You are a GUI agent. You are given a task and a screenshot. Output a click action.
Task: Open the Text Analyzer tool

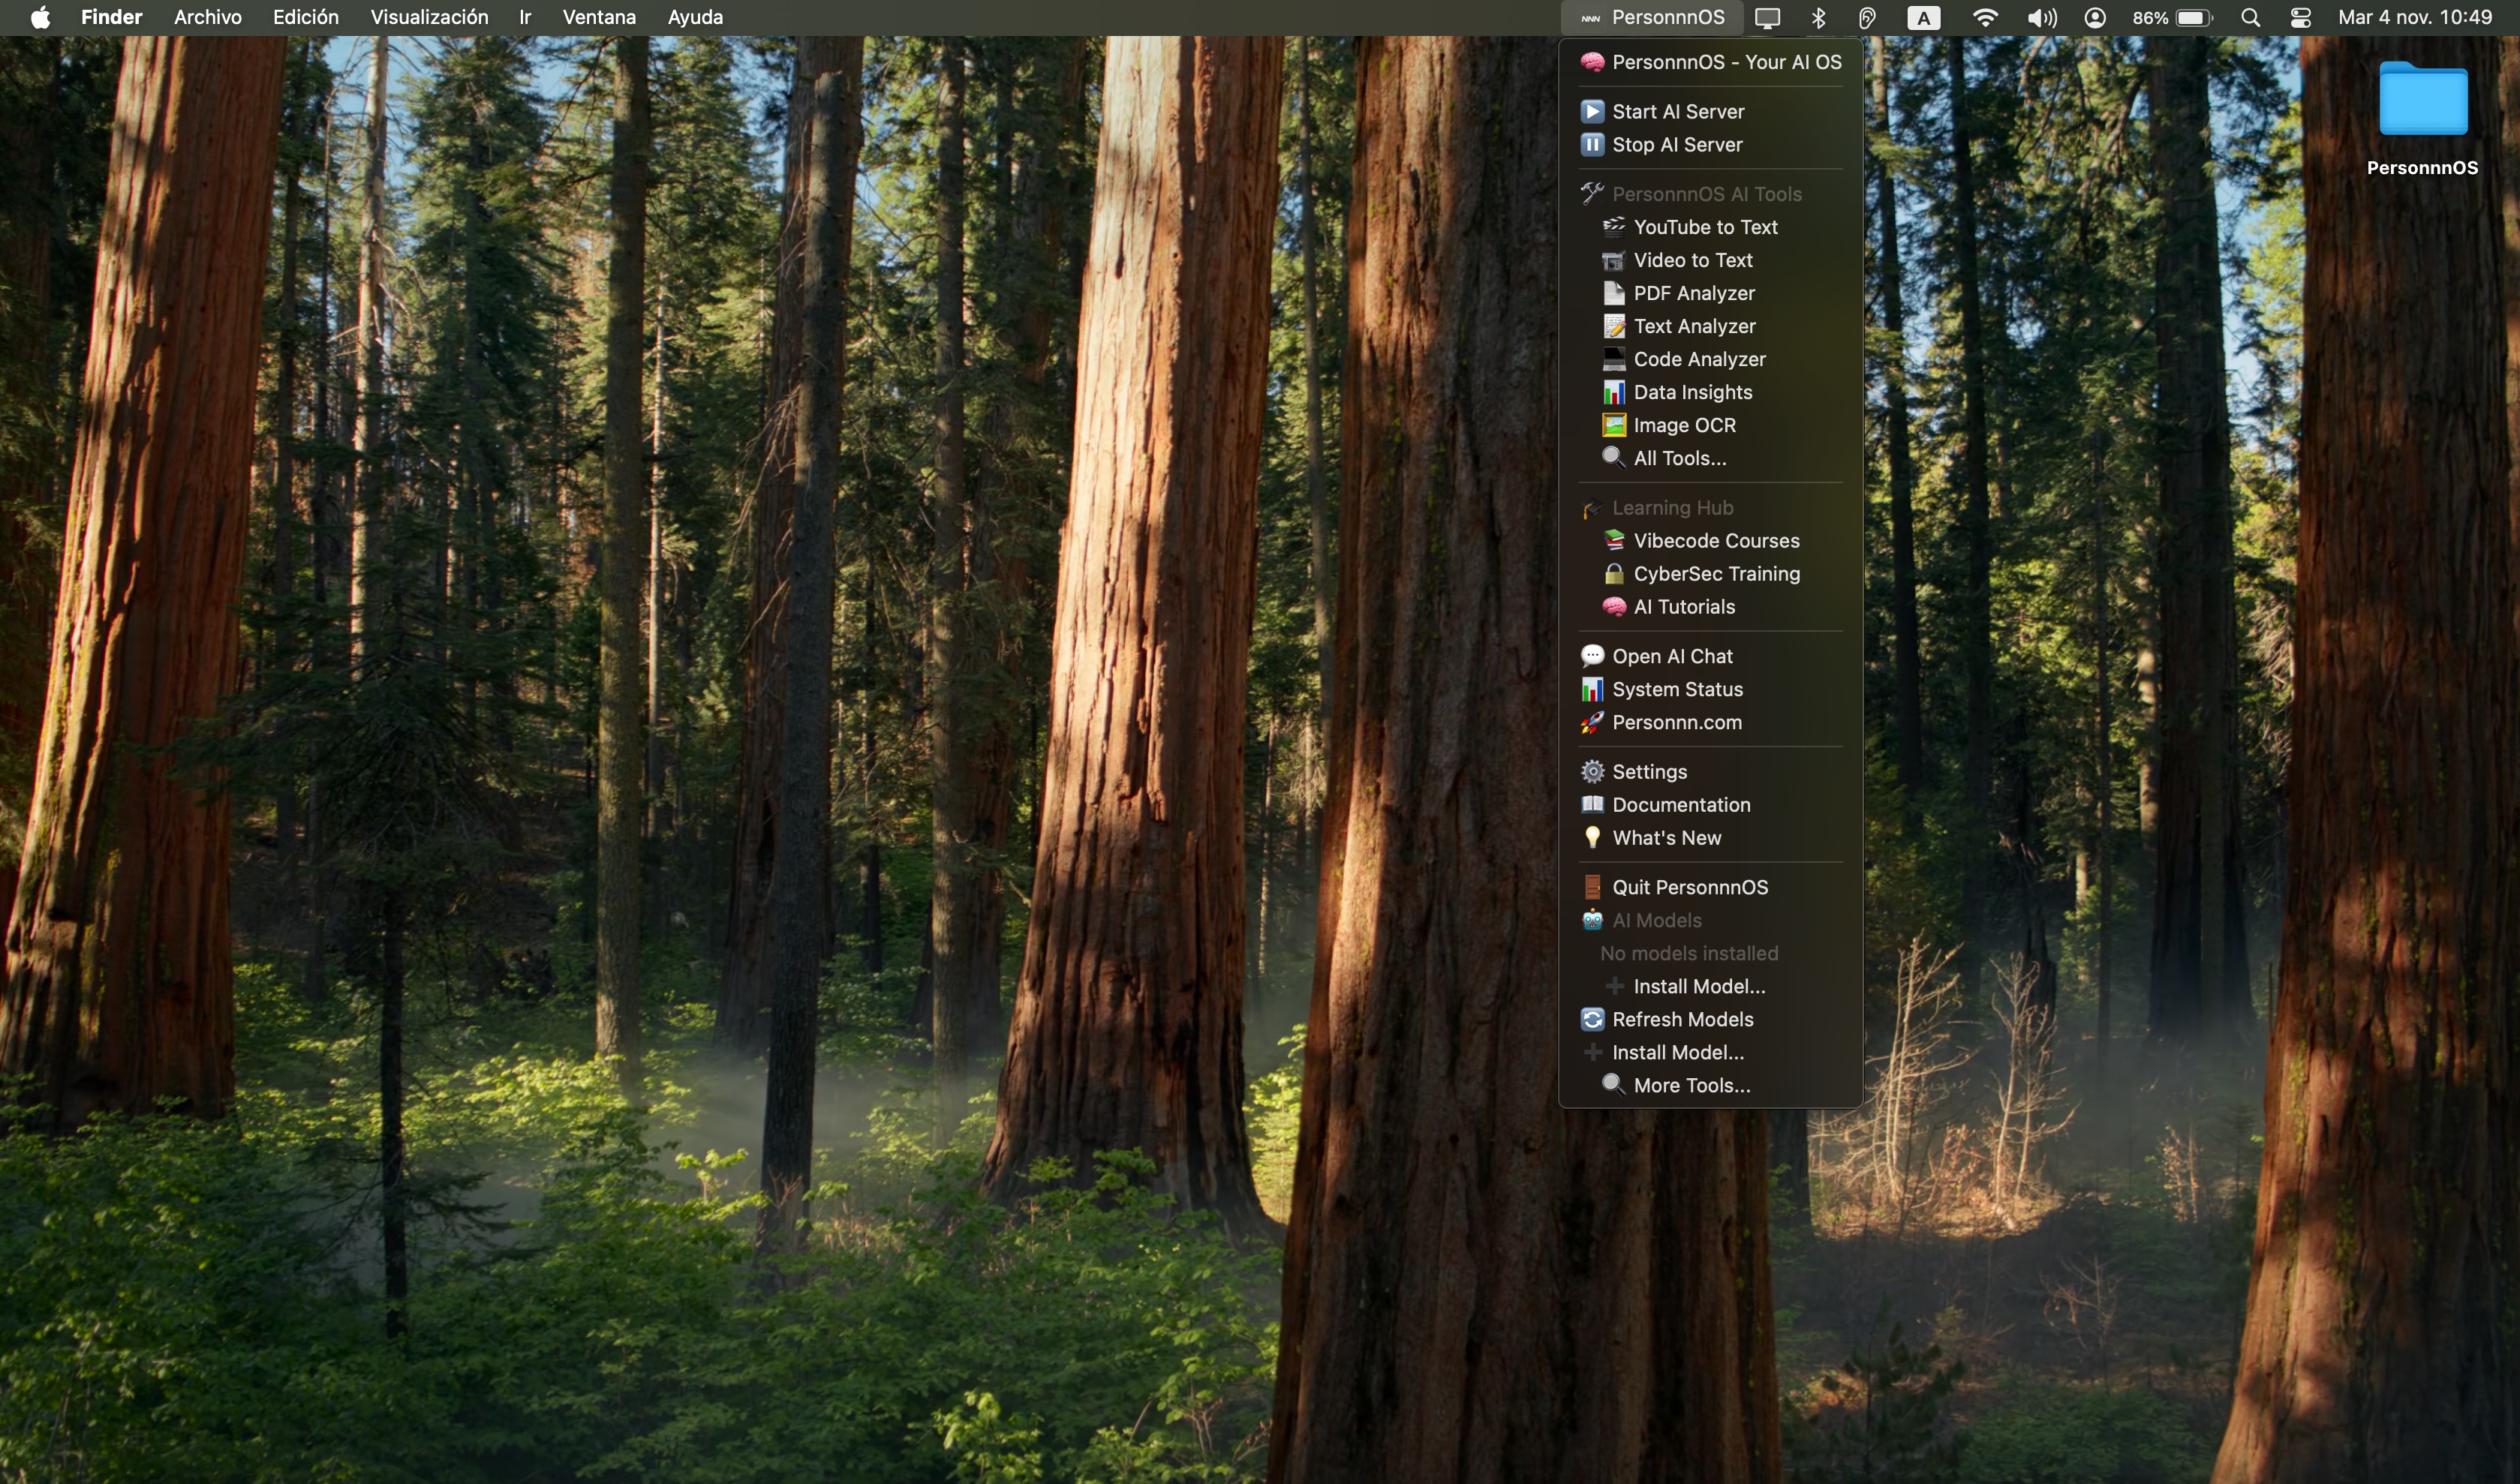[x=1694, y=326]
